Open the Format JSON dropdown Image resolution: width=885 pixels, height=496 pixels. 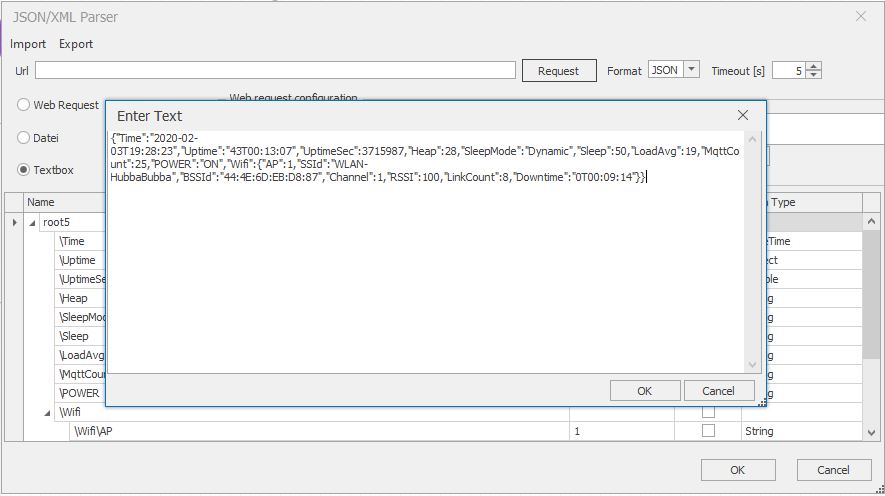(x=691, y=69)
